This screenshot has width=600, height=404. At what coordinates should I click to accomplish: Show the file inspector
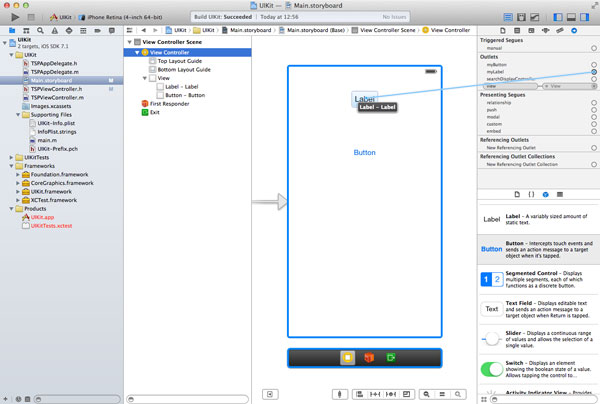click(x=503, y=31)
